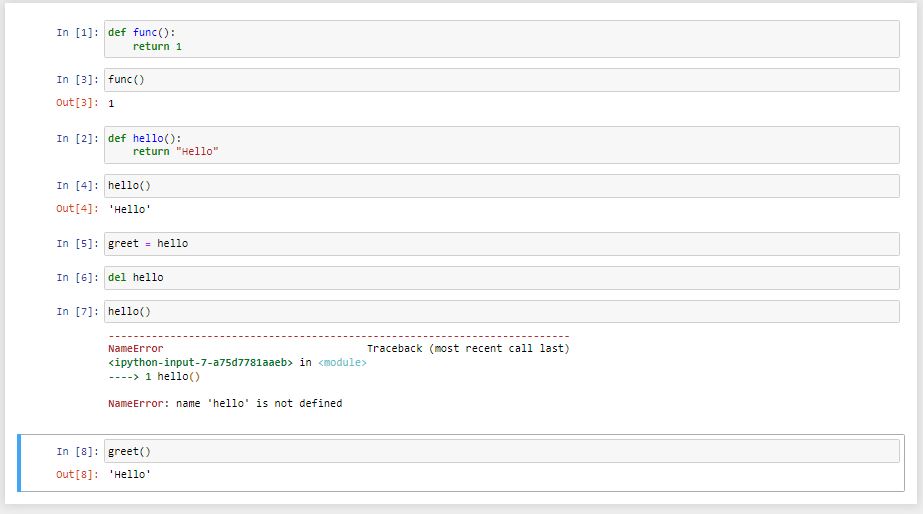
Task: Click the In [2]: prompt label
Action: click(77, 138)
